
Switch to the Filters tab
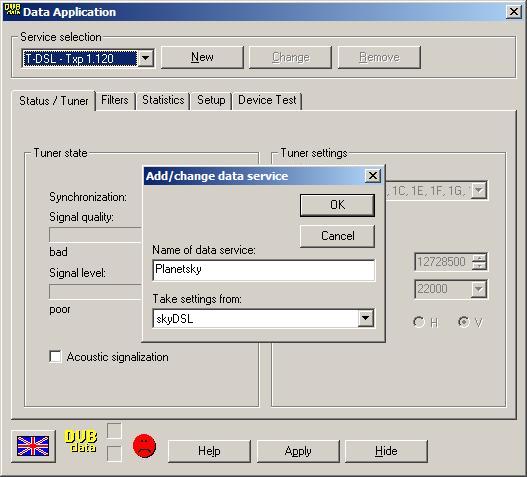coord(115,100)
